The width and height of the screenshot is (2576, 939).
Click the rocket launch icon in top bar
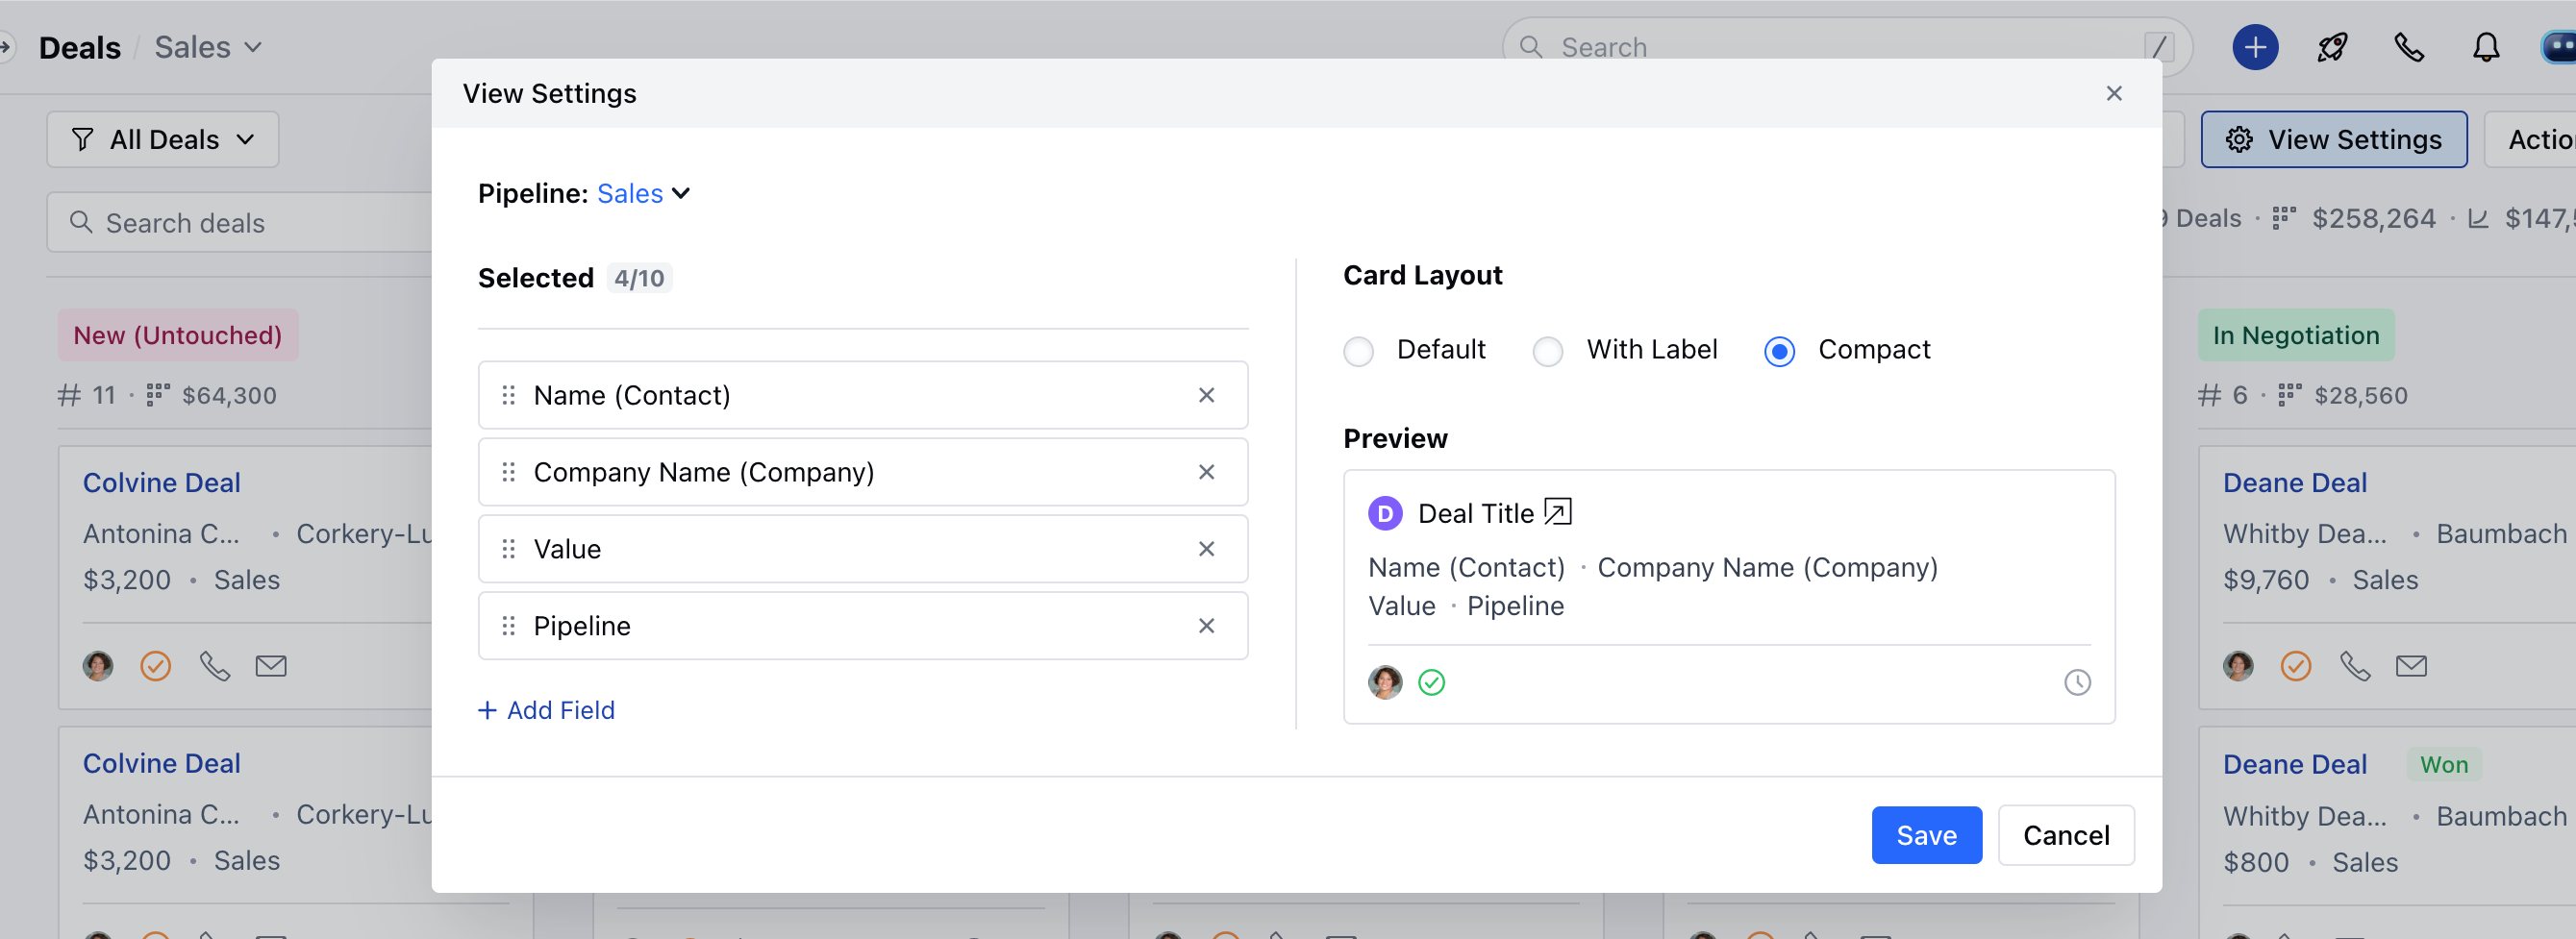pyautogui.click(x=2331, y=47)
